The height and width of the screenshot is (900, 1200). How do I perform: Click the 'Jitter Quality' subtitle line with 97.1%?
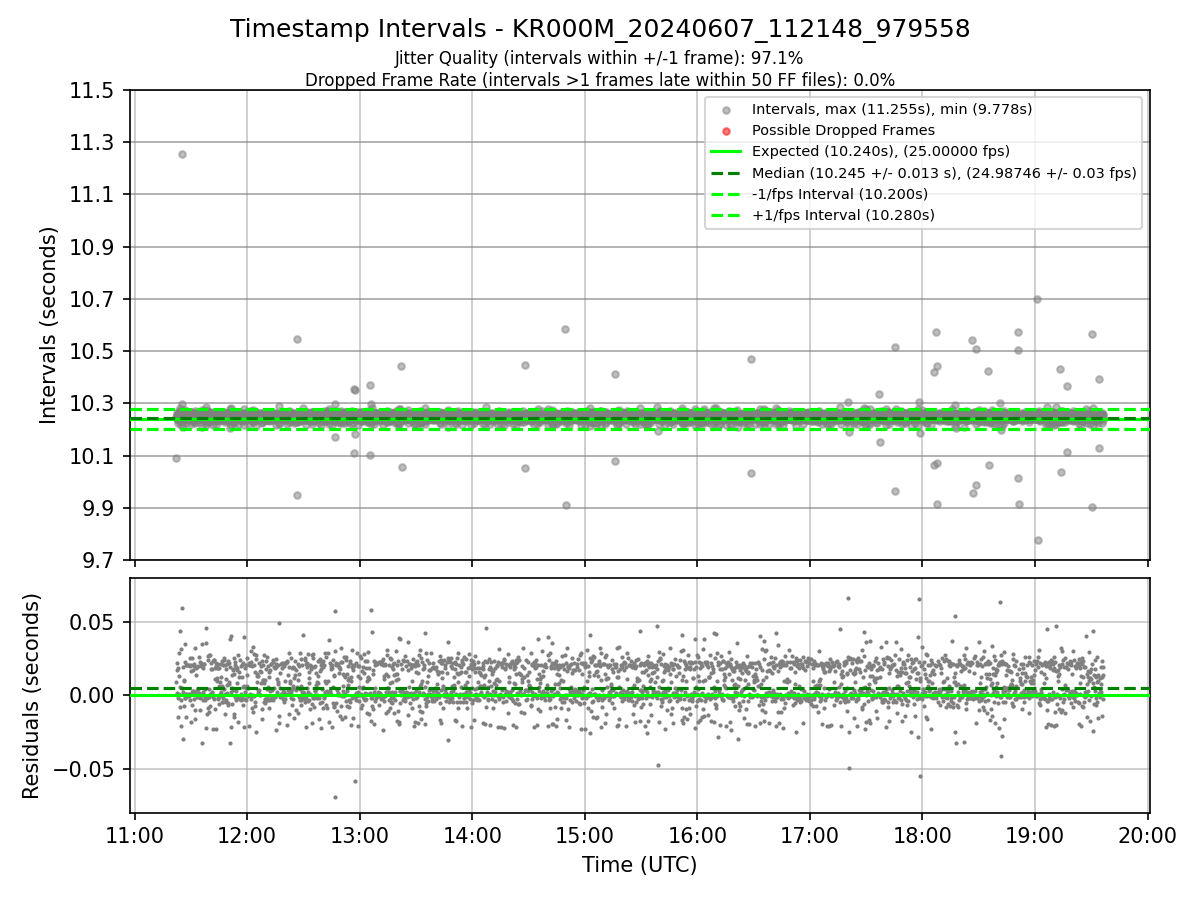(x=599, y=58)
